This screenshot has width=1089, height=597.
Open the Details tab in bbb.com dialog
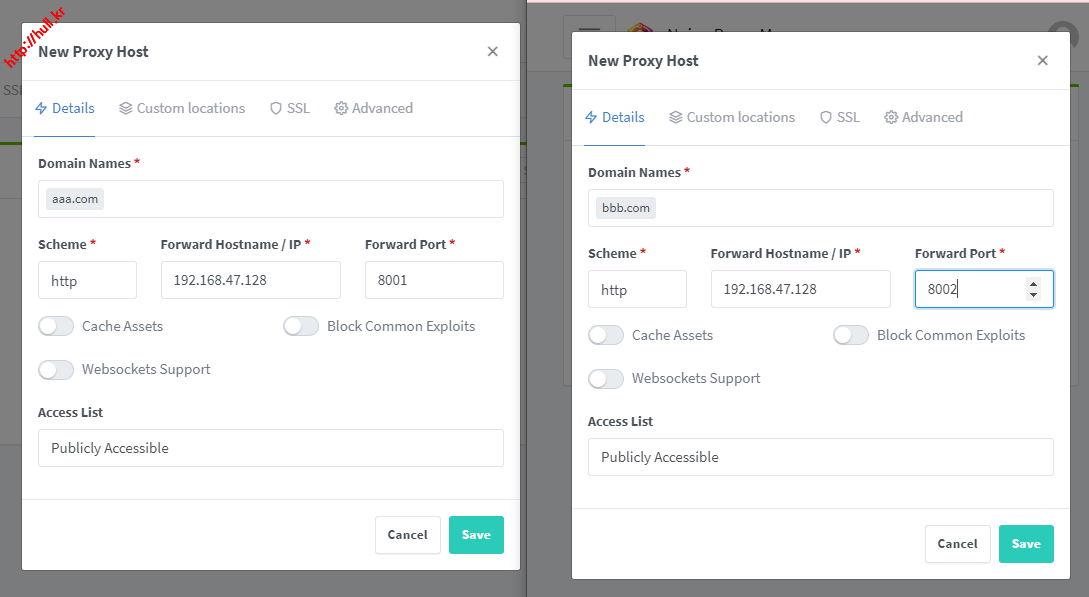tap(622, 117)
